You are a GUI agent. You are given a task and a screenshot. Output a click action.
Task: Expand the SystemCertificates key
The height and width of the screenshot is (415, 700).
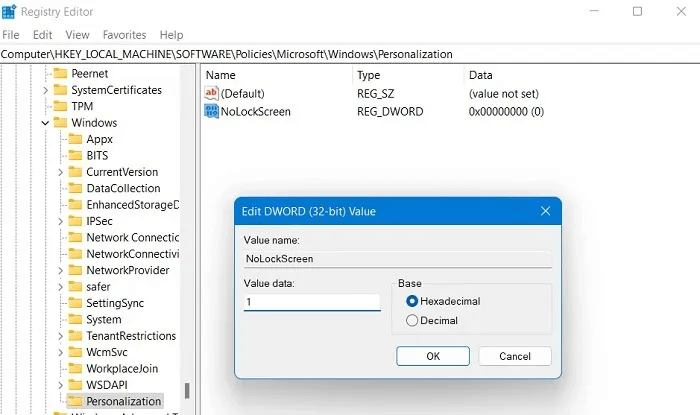click(45, 90)
